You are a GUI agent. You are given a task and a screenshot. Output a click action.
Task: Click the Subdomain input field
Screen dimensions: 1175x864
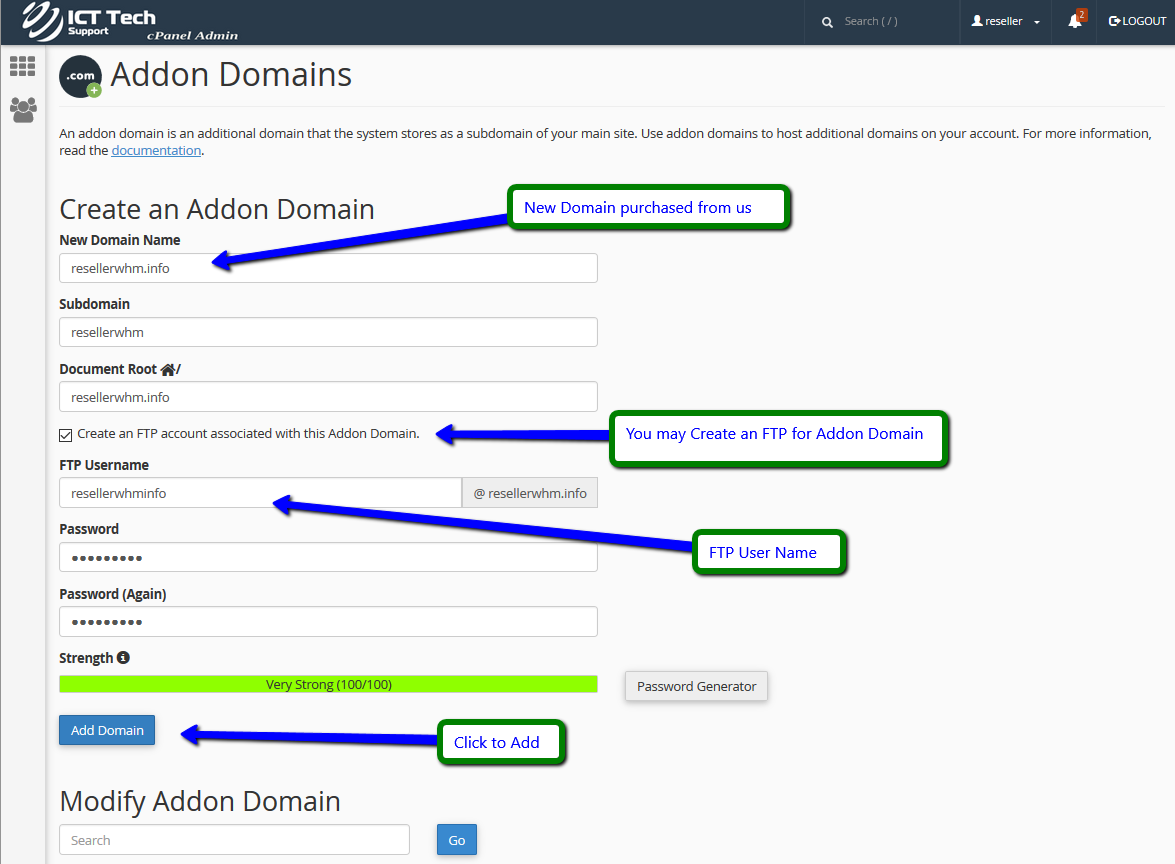pos(328,332)
